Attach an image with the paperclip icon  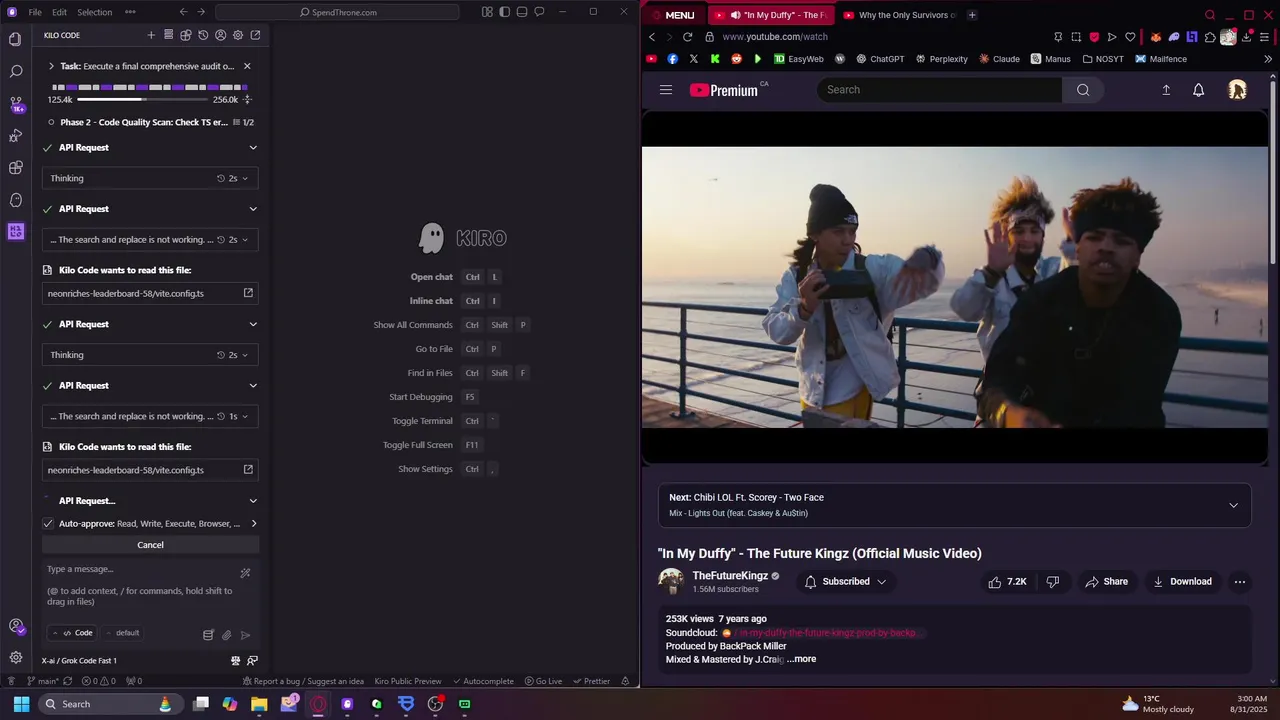point(227,634)
